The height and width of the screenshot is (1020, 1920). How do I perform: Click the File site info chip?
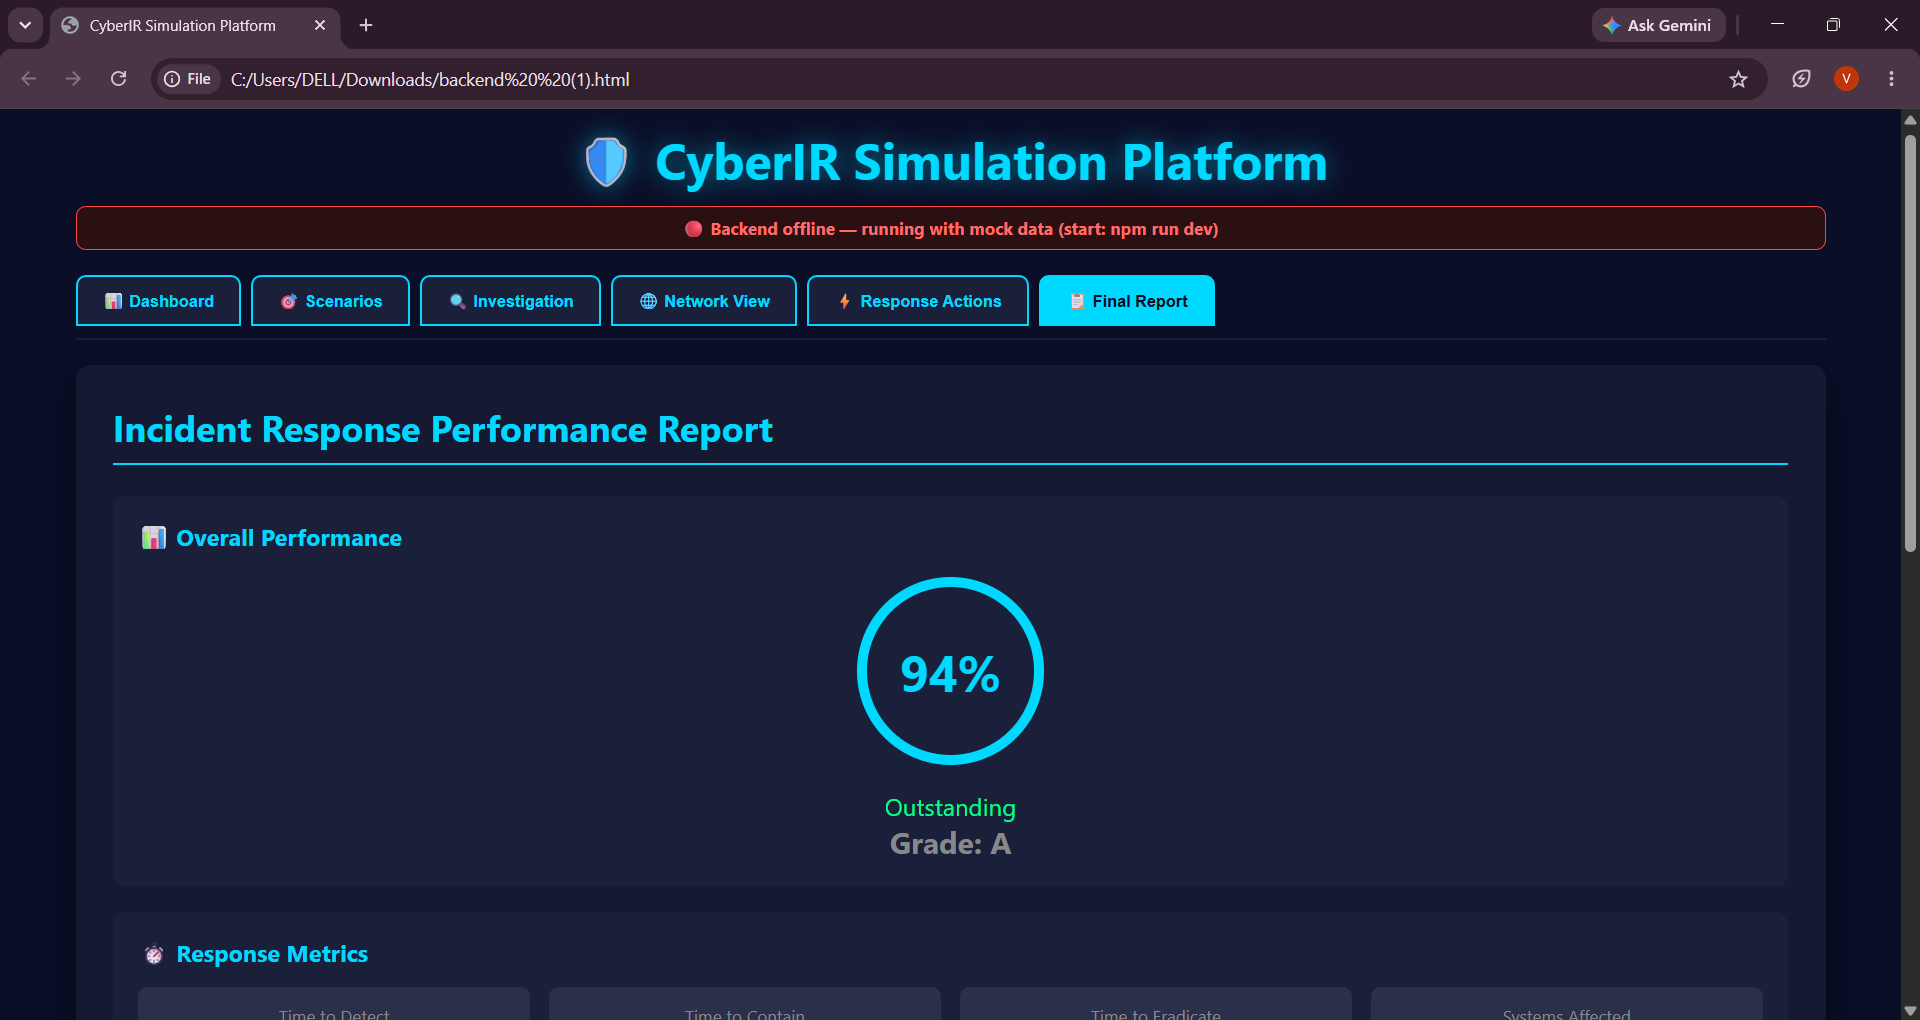tap(189, 79)
